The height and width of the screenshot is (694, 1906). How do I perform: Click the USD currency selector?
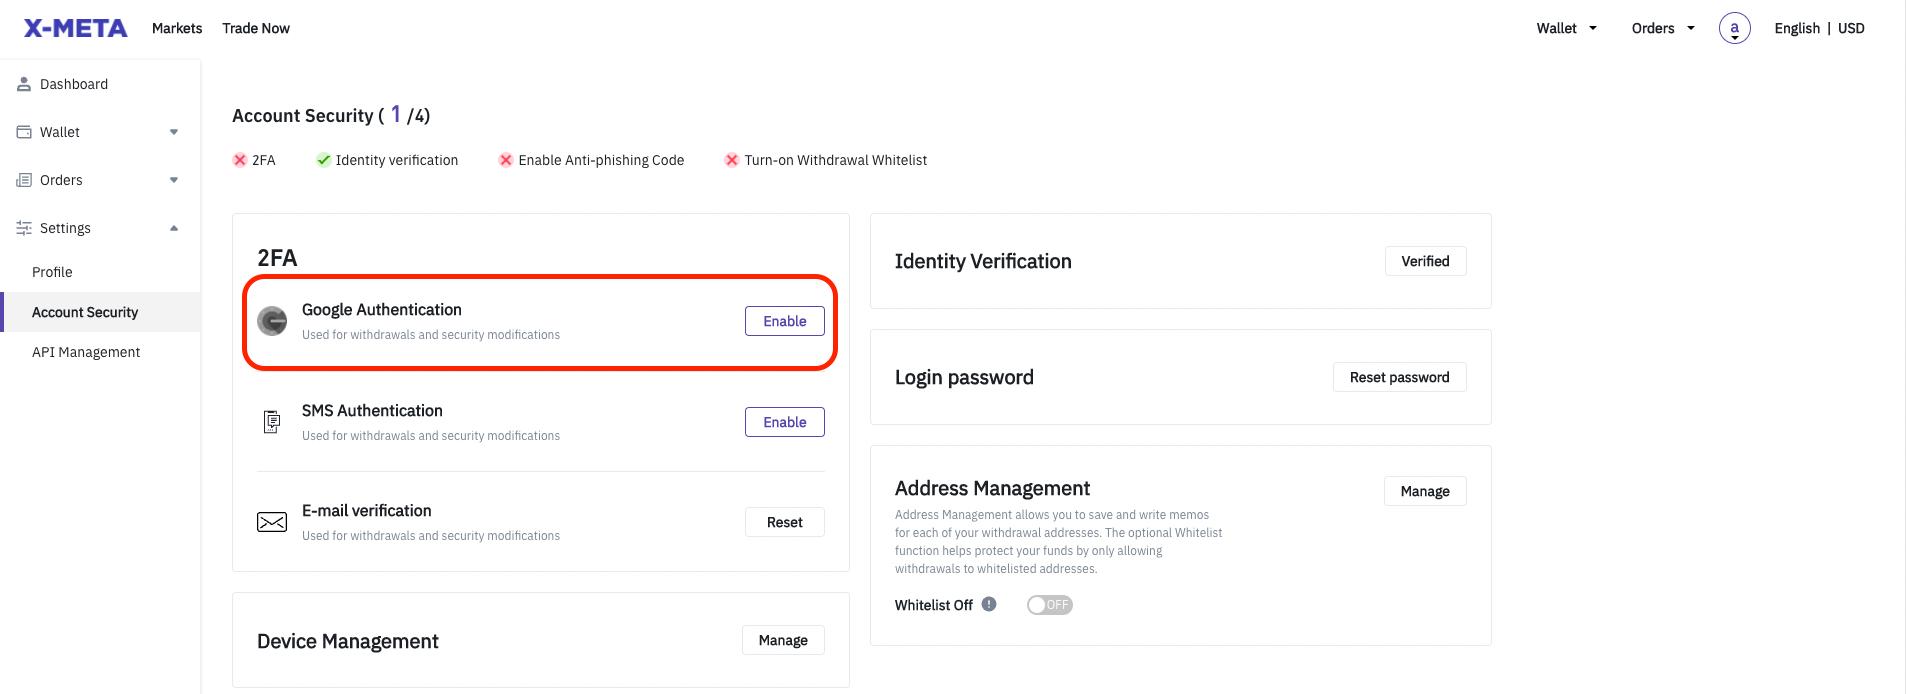[x=1851, y=28]
